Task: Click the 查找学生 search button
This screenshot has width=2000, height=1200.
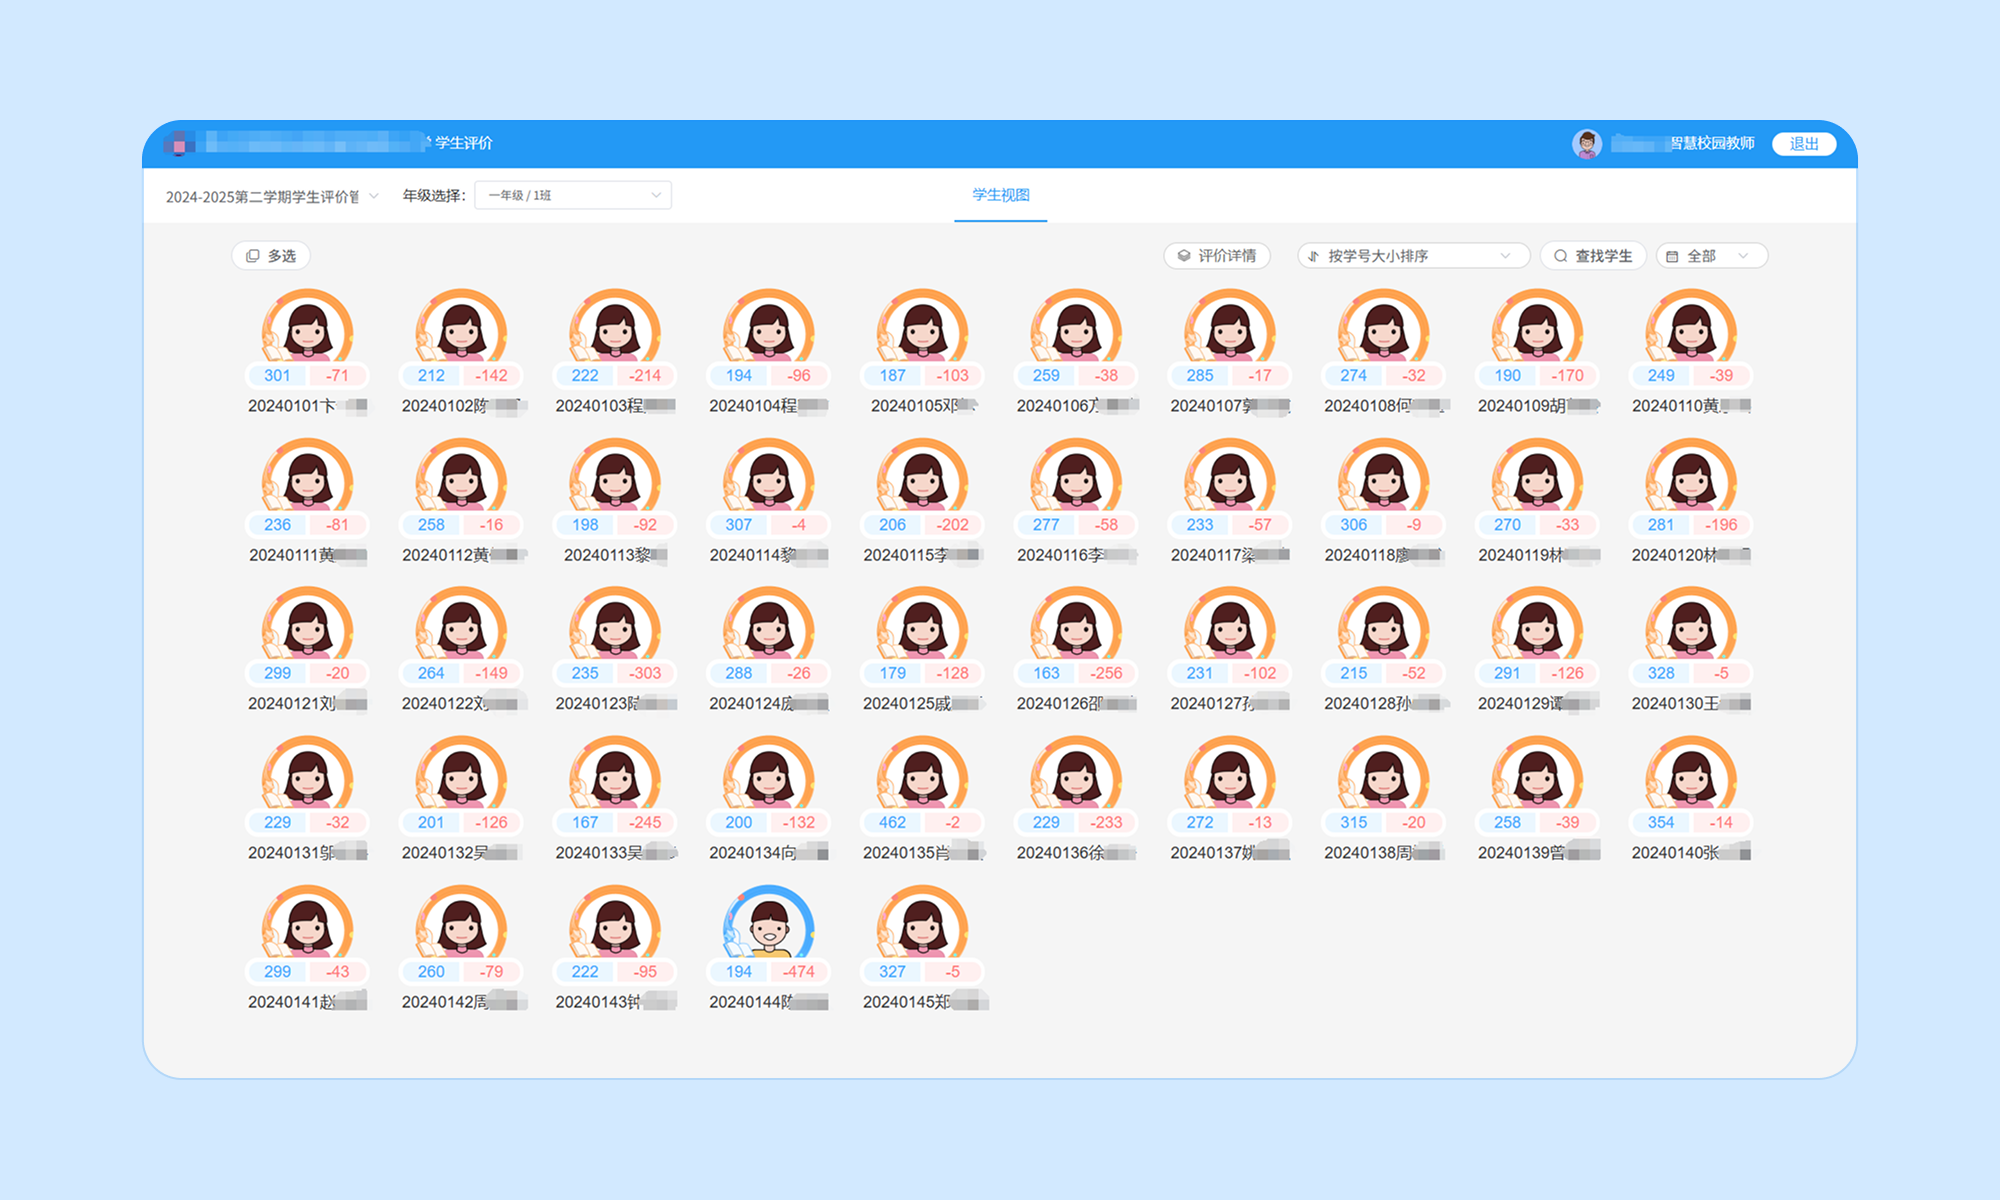Action: [1592, 256]
